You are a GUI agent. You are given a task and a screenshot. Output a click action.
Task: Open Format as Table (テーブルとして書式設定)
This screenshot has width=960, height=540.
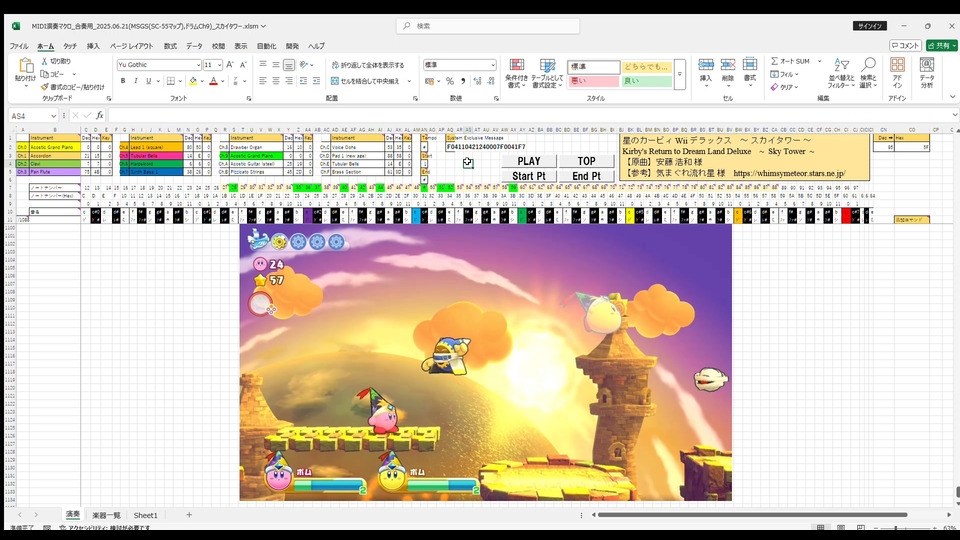547,73
